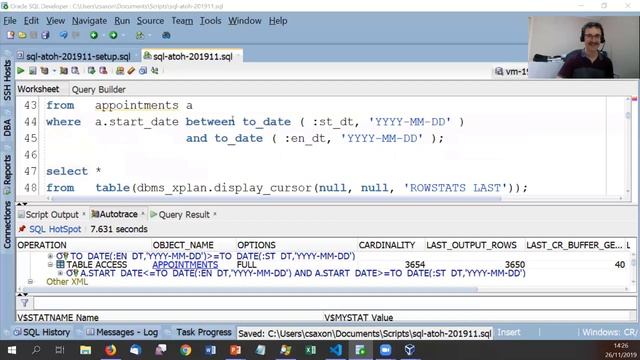The height and width of the screenshot is (360, 640).
Task: Open the Tools menu
Action: (x=210, y=21)
